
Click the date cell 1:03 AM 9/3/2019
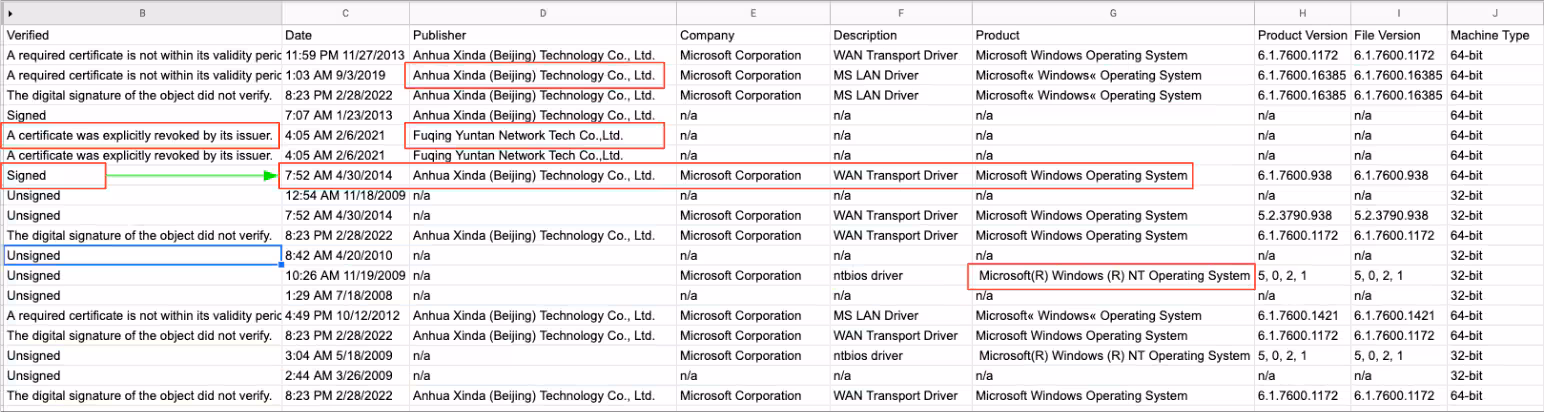(x=345, y=75)
